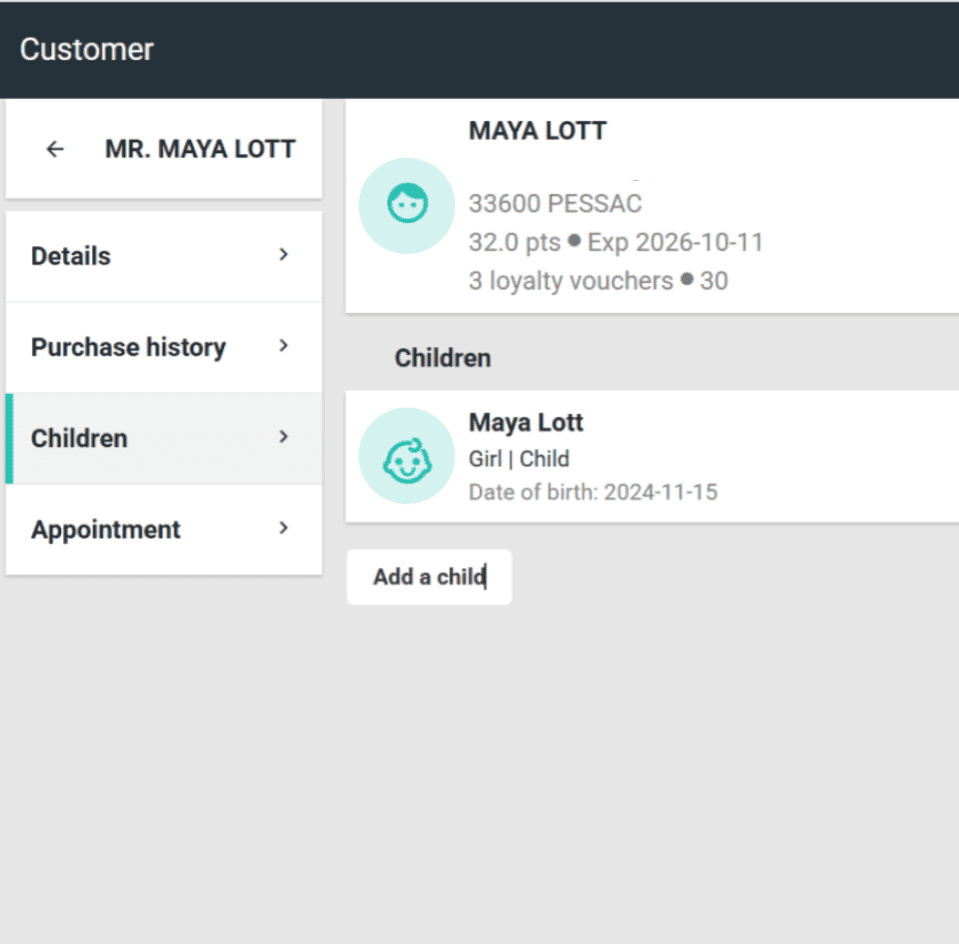Click the customer face avatar icon
This screenshot has width=959, height=944.
point(406,205)
